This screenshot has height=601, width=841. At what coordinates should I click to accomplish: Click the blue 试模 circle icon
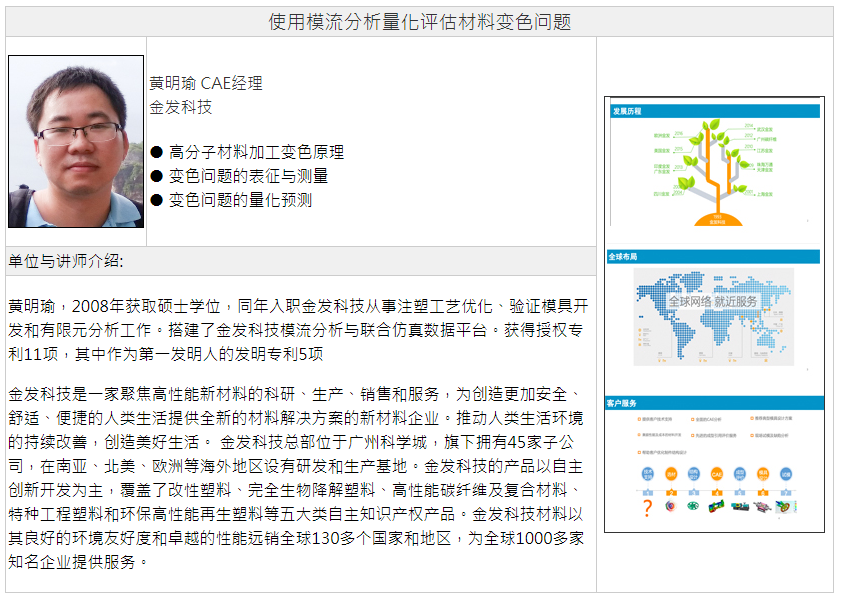coord(786,474)
